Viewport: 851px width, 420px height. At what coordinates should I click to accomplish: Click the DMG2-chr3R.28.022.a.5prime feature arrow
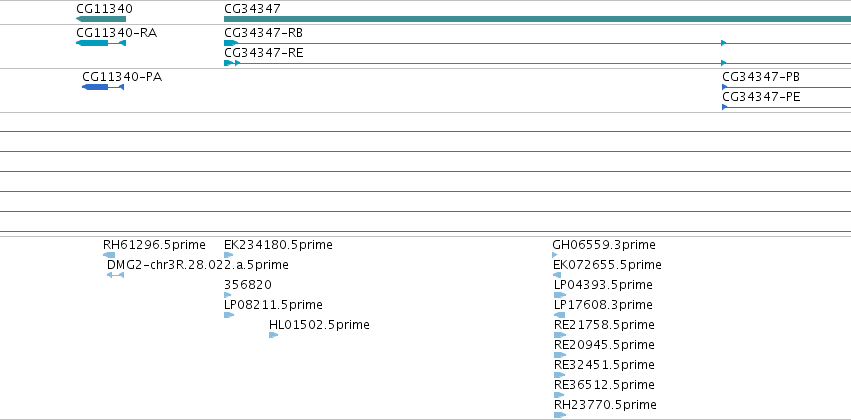[115, 275]
